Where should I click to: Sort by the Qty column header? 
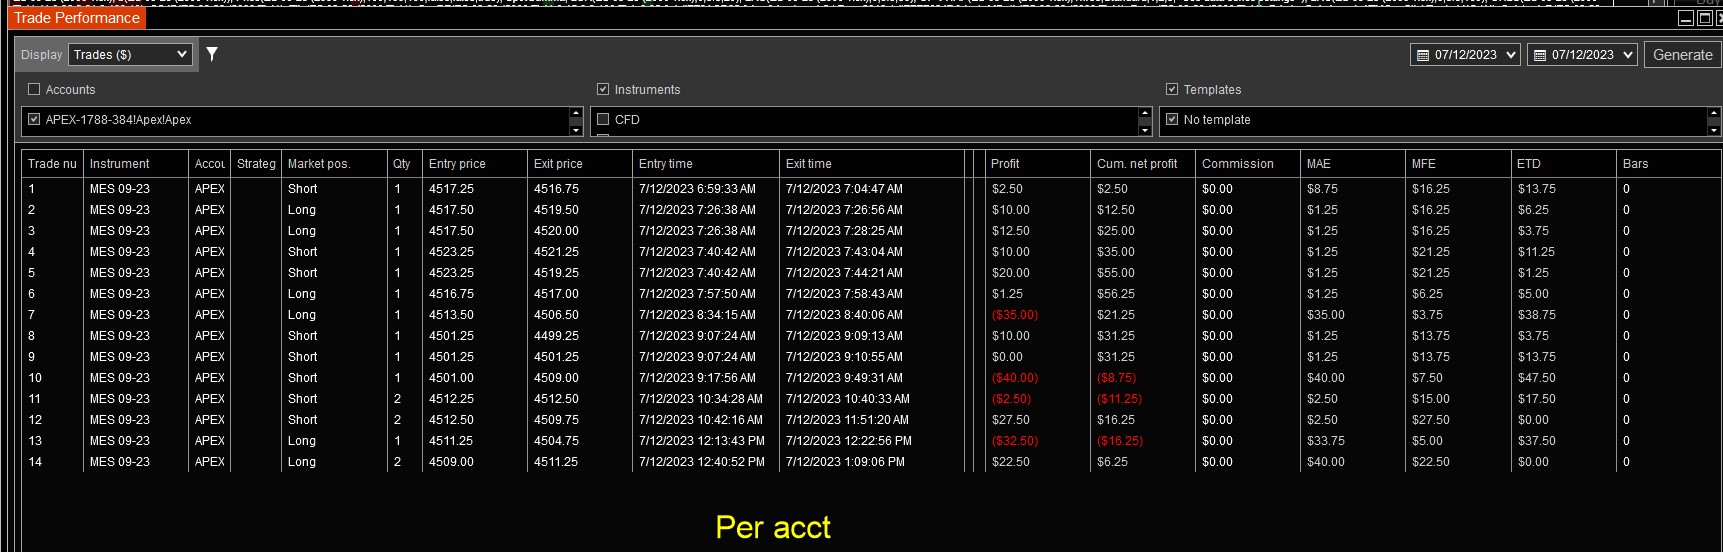pos(404,164)
